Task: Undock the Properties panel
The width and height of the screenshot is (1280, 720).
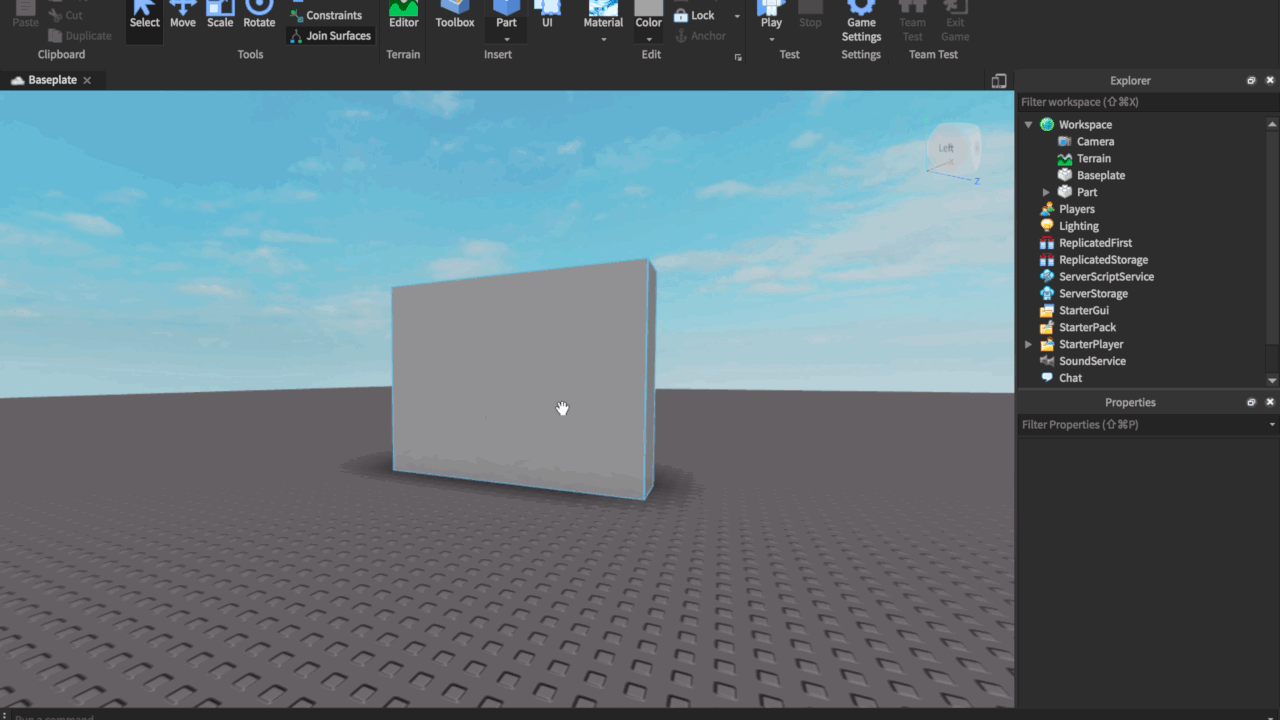Action: point(1251,402)
